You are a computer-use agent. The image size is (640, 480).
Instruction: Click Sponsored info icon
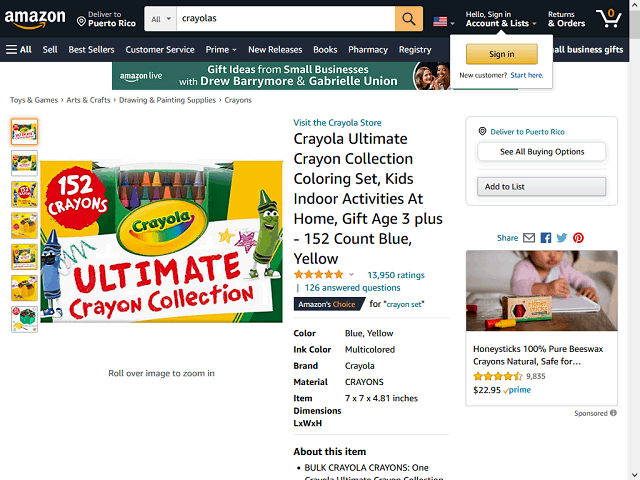(x=613, y=413)
